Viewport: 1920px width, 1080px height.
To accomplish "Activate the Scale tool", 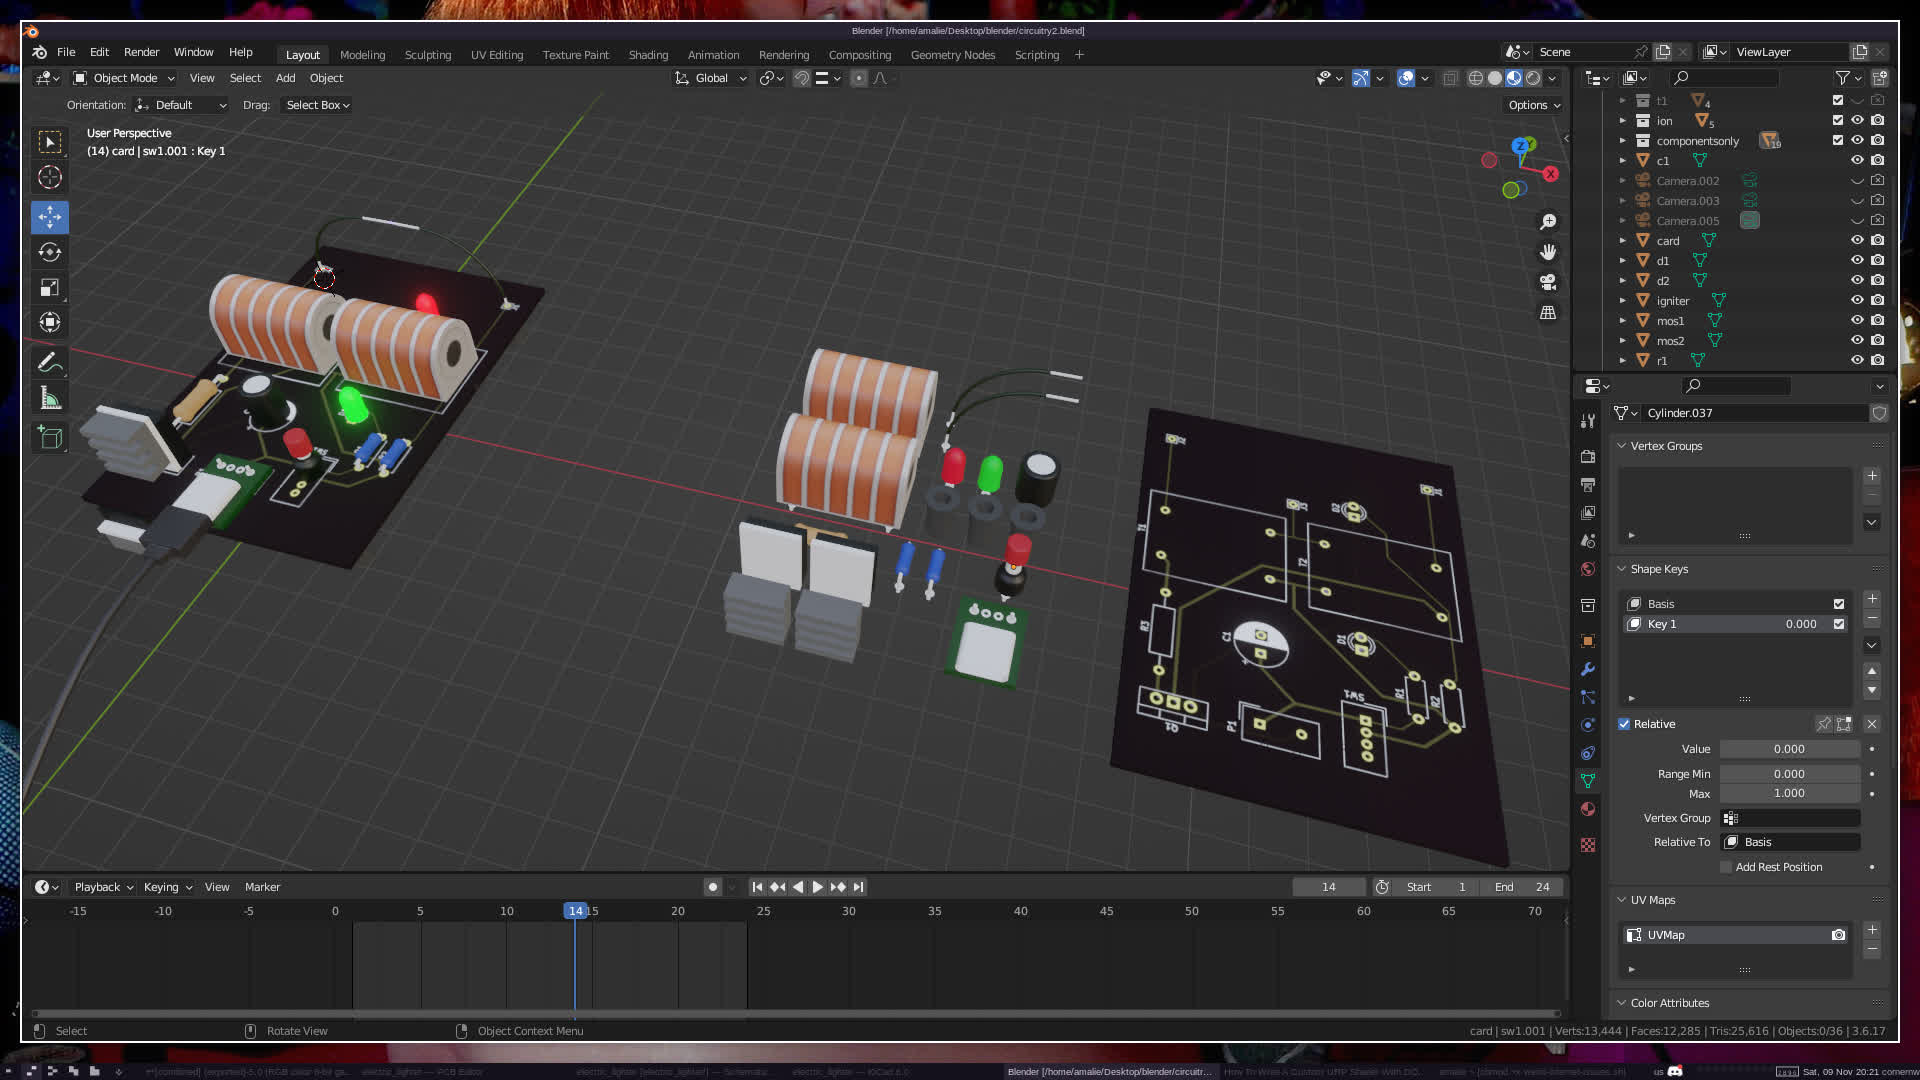I will (50, 288).
